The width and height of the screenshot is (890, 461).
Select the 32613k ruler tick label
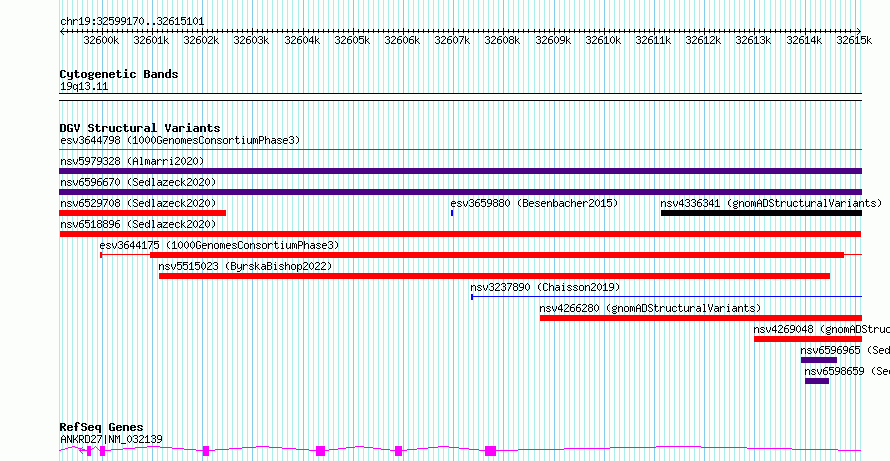(753, 40)
